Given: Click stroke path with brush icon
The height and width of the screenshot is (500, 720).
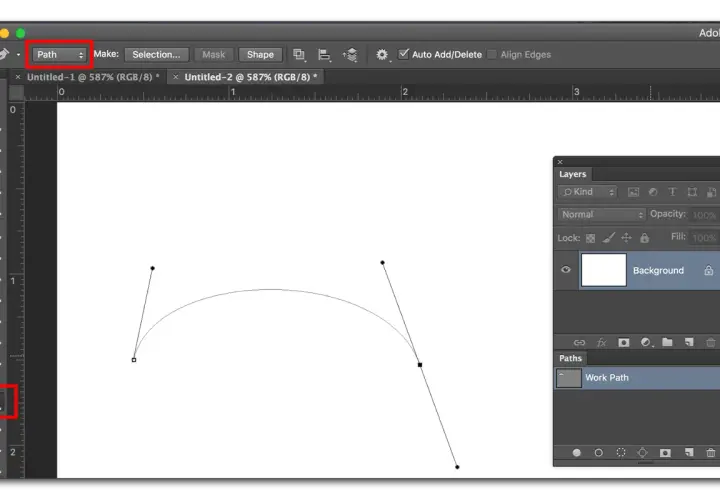Looking at the screenshot, I should [598, 453].
